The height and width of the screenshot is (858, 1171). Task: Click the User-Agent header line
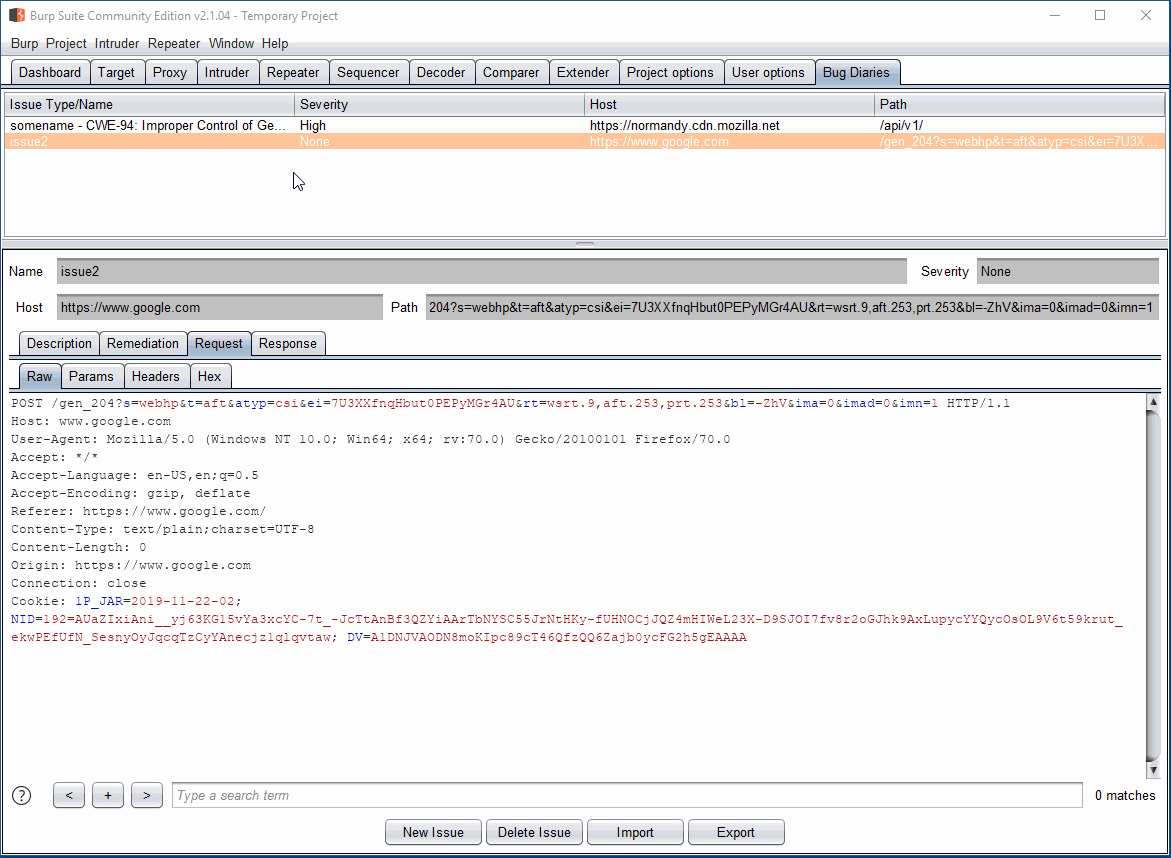coord(370,439)
